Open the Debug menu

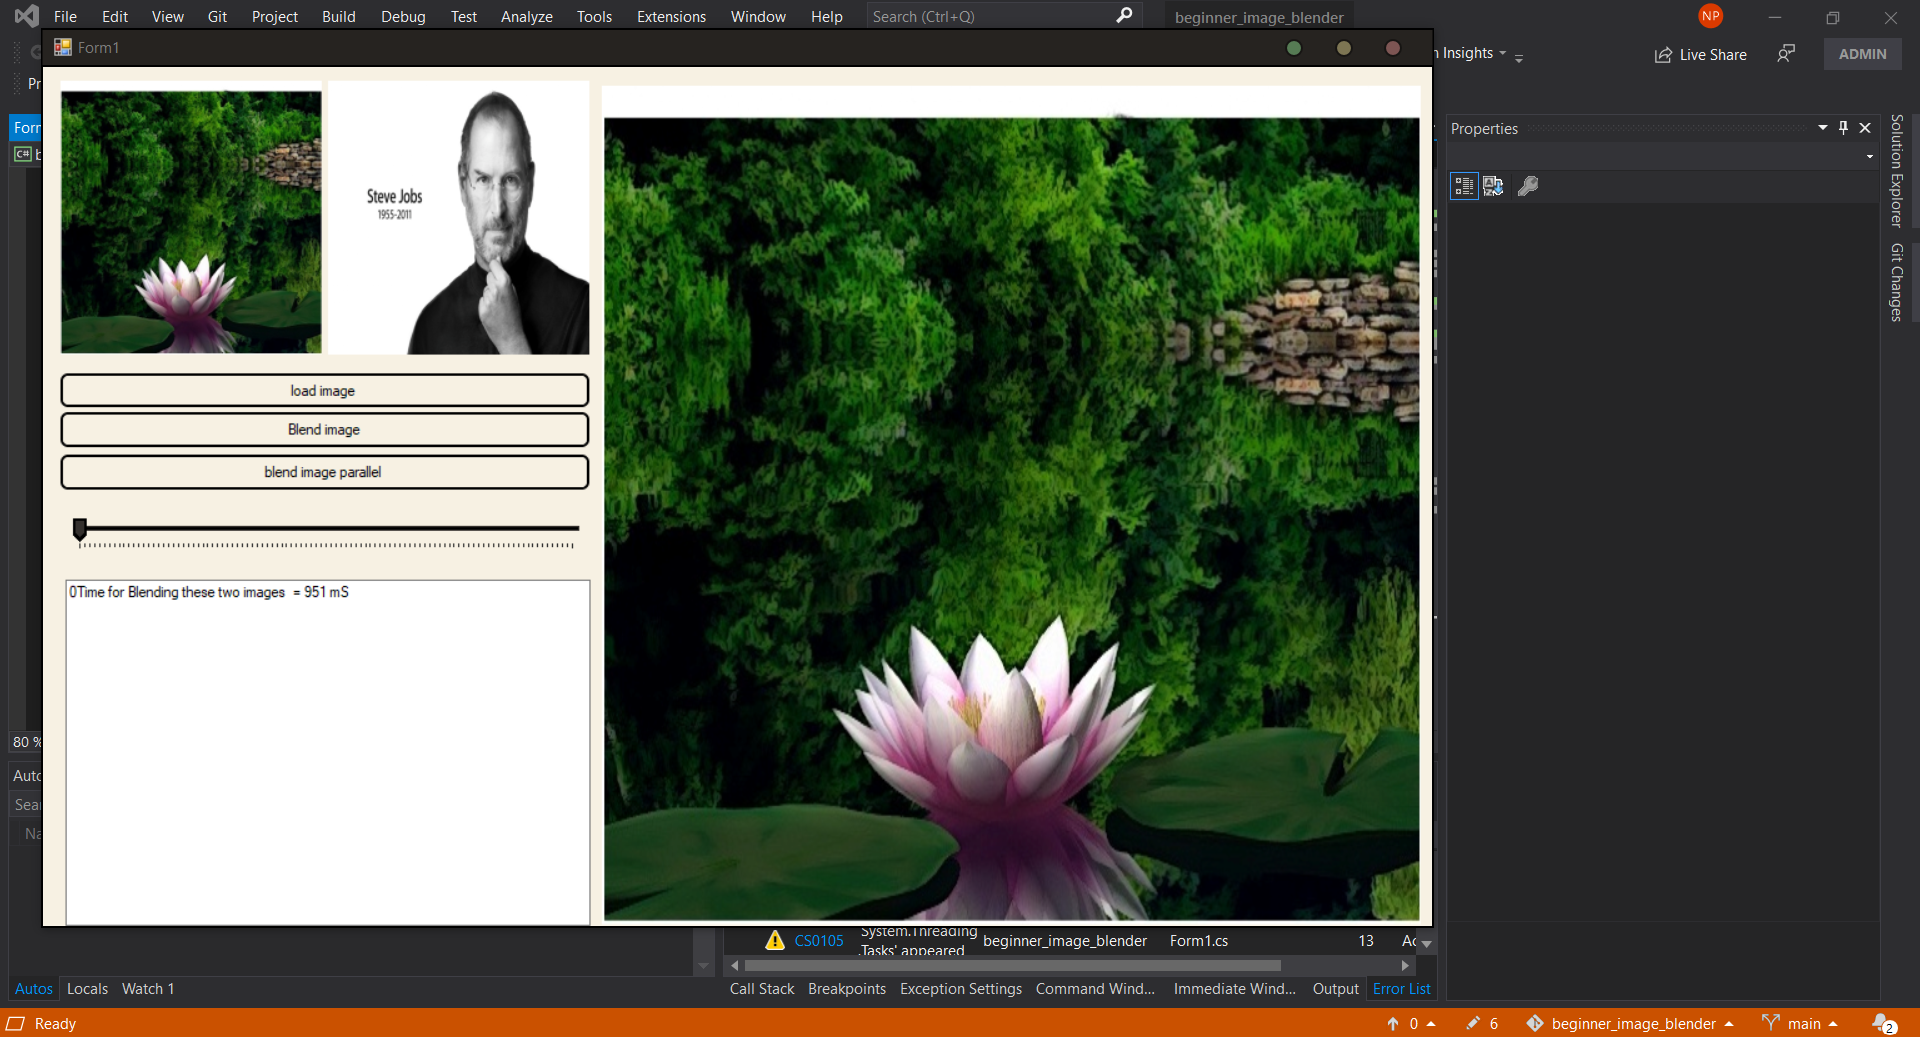click(x=402, y=16)
